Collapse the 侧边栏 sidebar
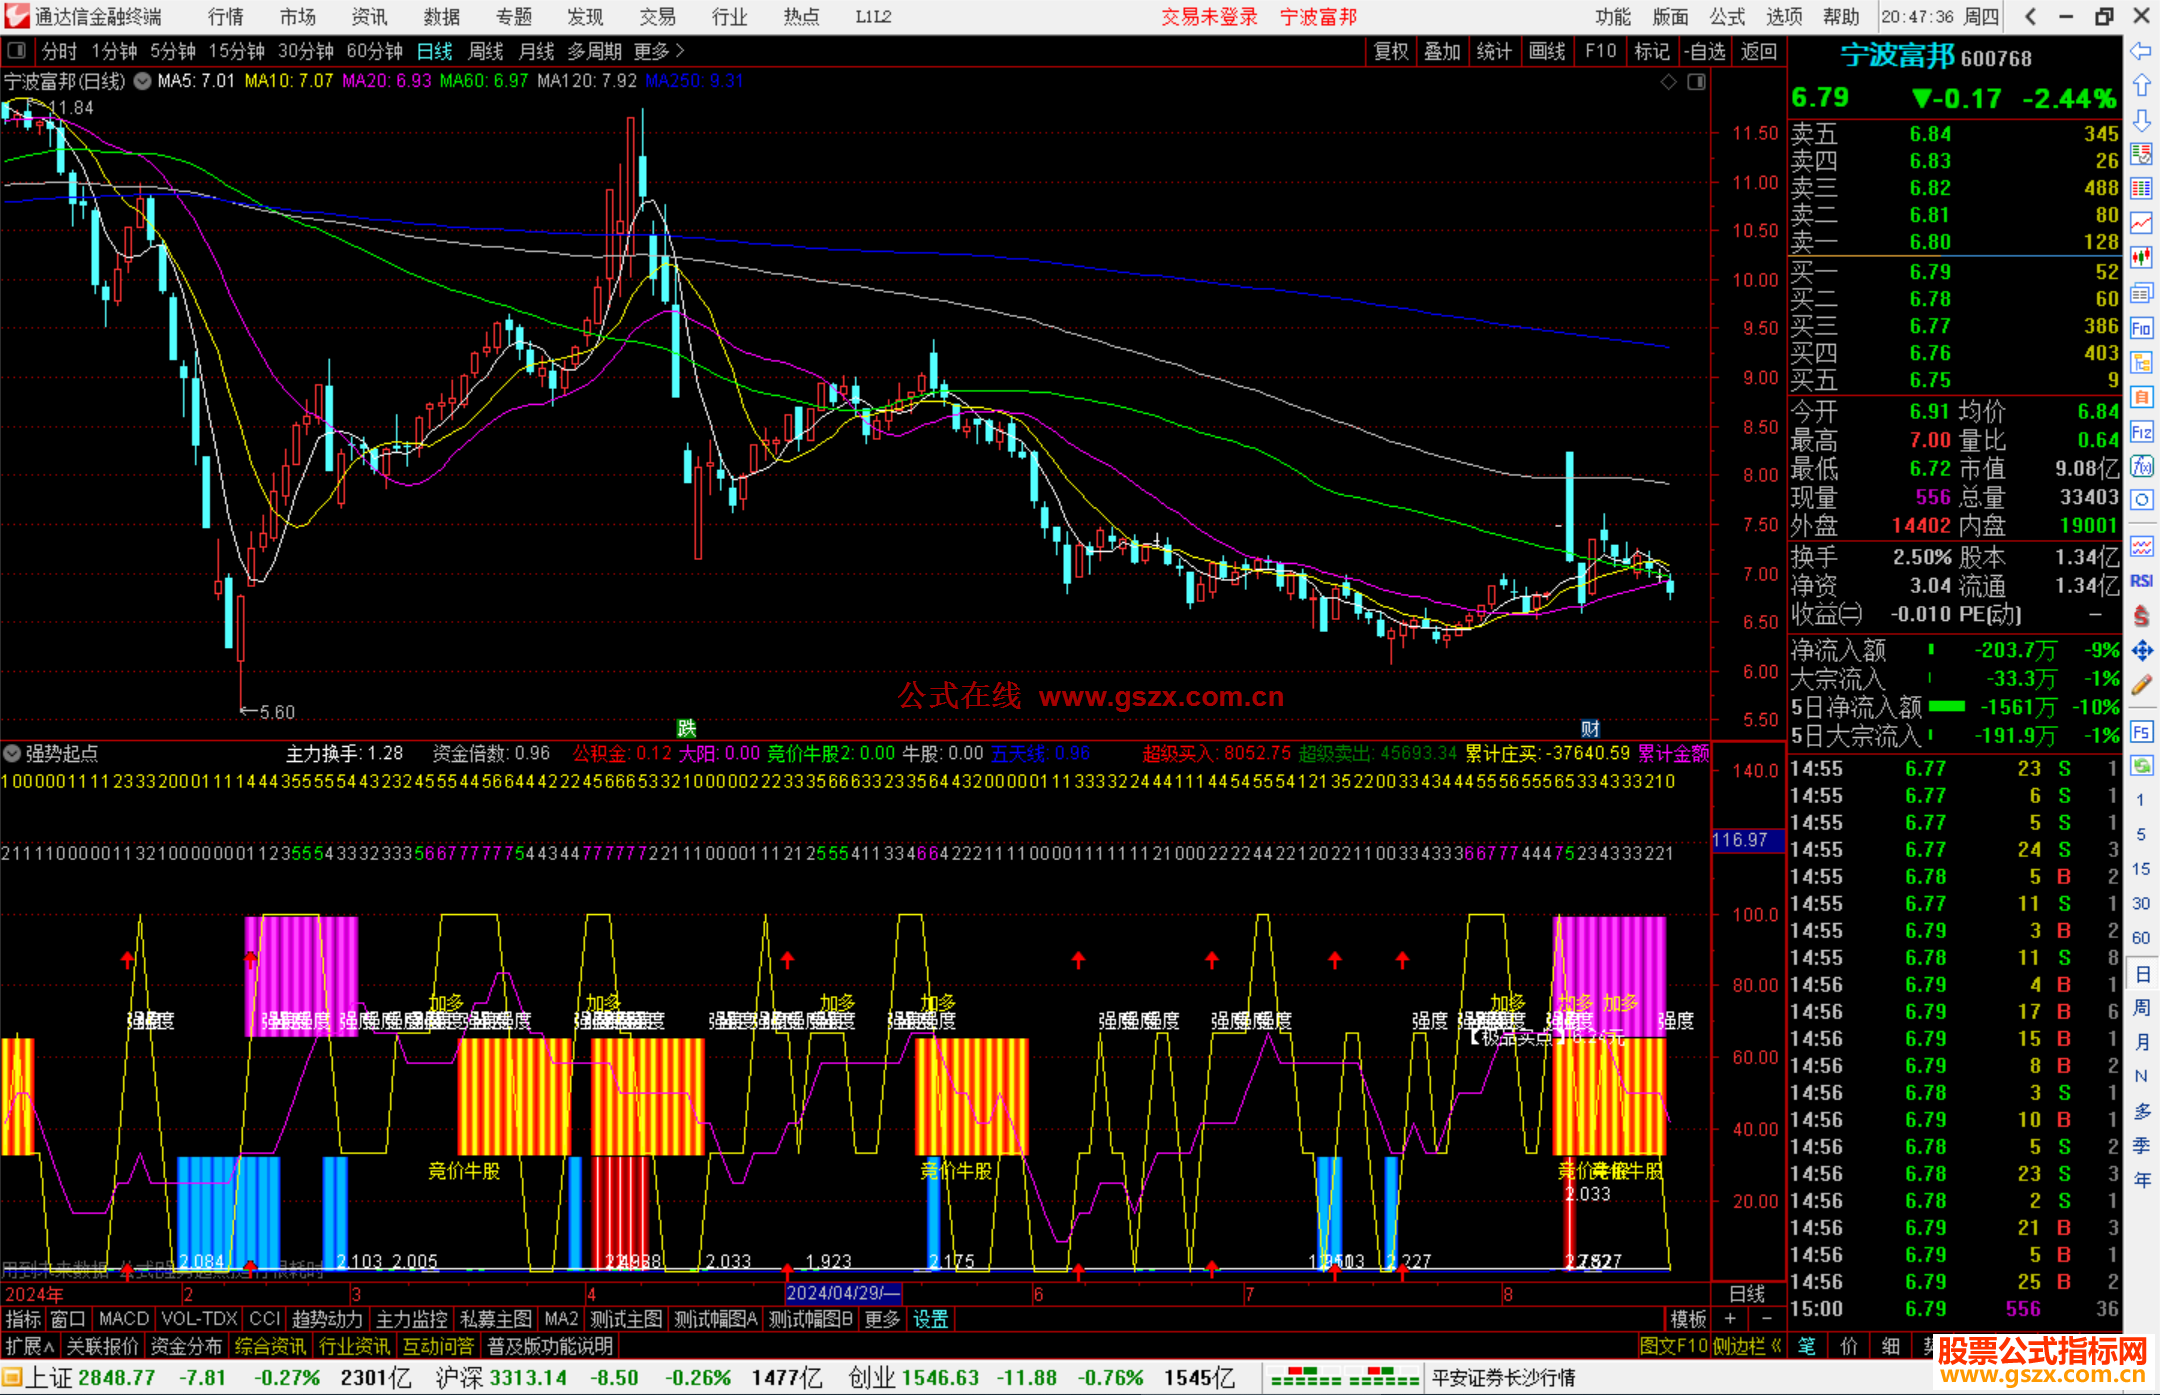This screenshot has height=1395, width=2160. pos(1747,1346)
